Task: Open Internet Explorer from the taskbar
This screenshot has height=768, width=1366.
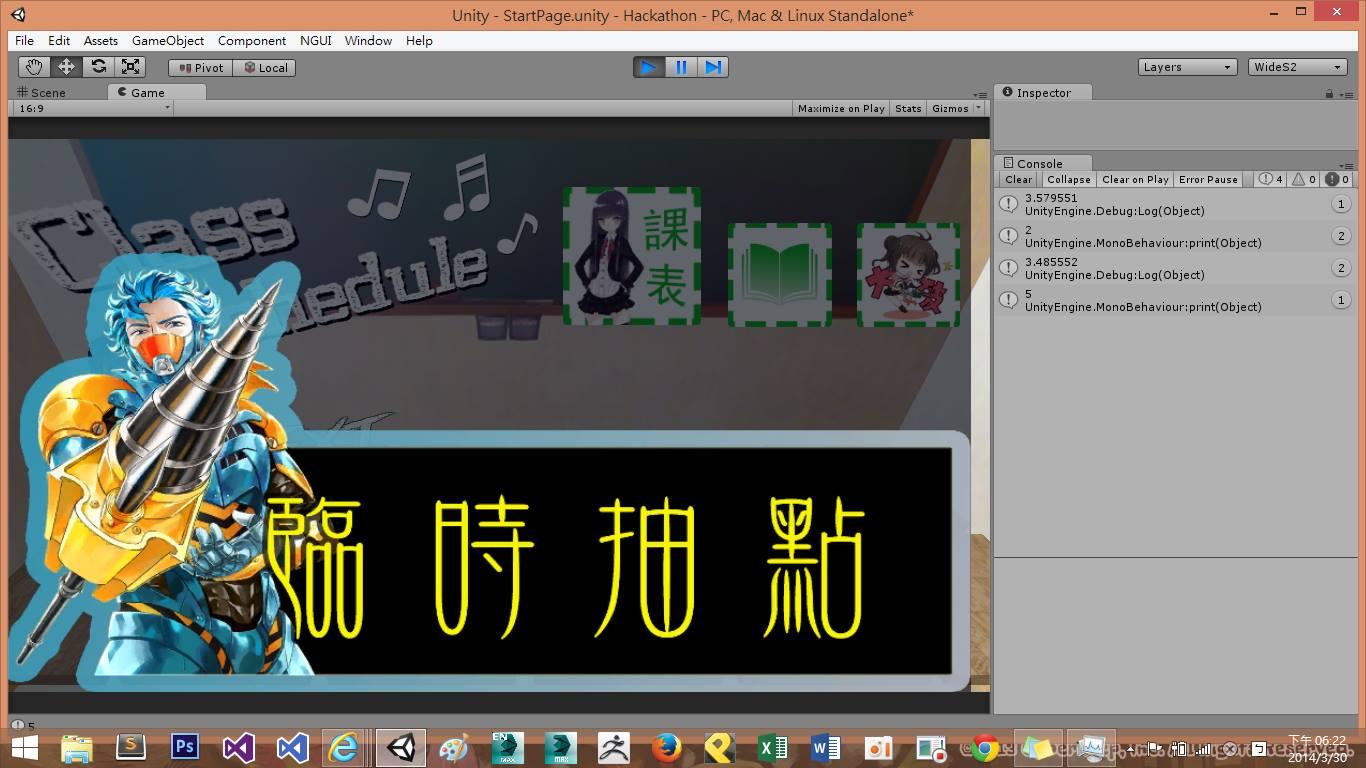Action: coord(343,748)
